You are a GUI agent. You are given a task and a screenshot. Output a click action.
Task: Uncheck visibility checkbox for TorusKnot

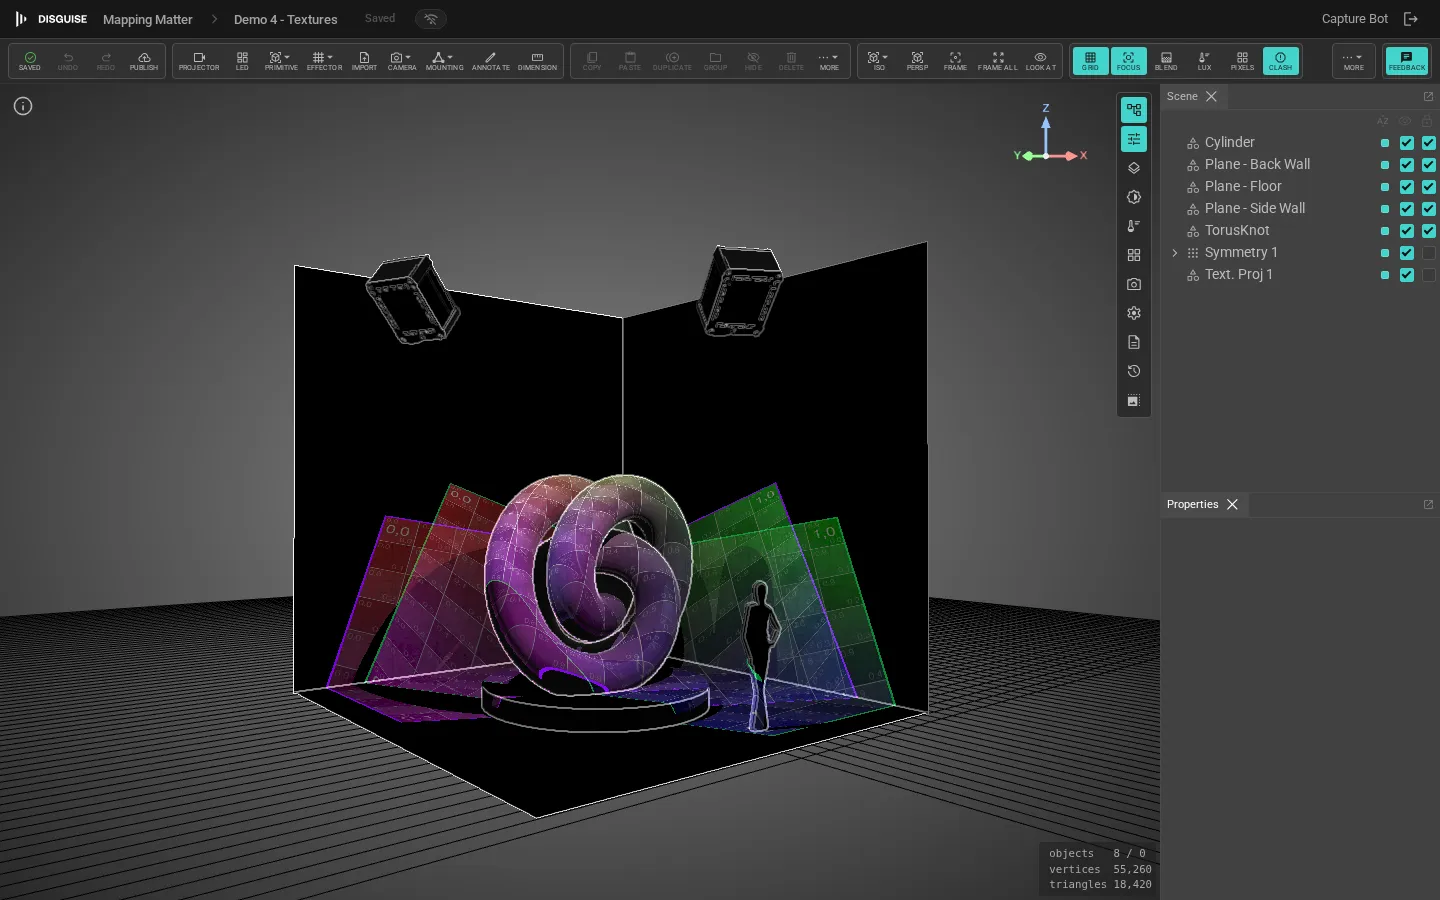pyautogui.click(x=1407, y=231)
